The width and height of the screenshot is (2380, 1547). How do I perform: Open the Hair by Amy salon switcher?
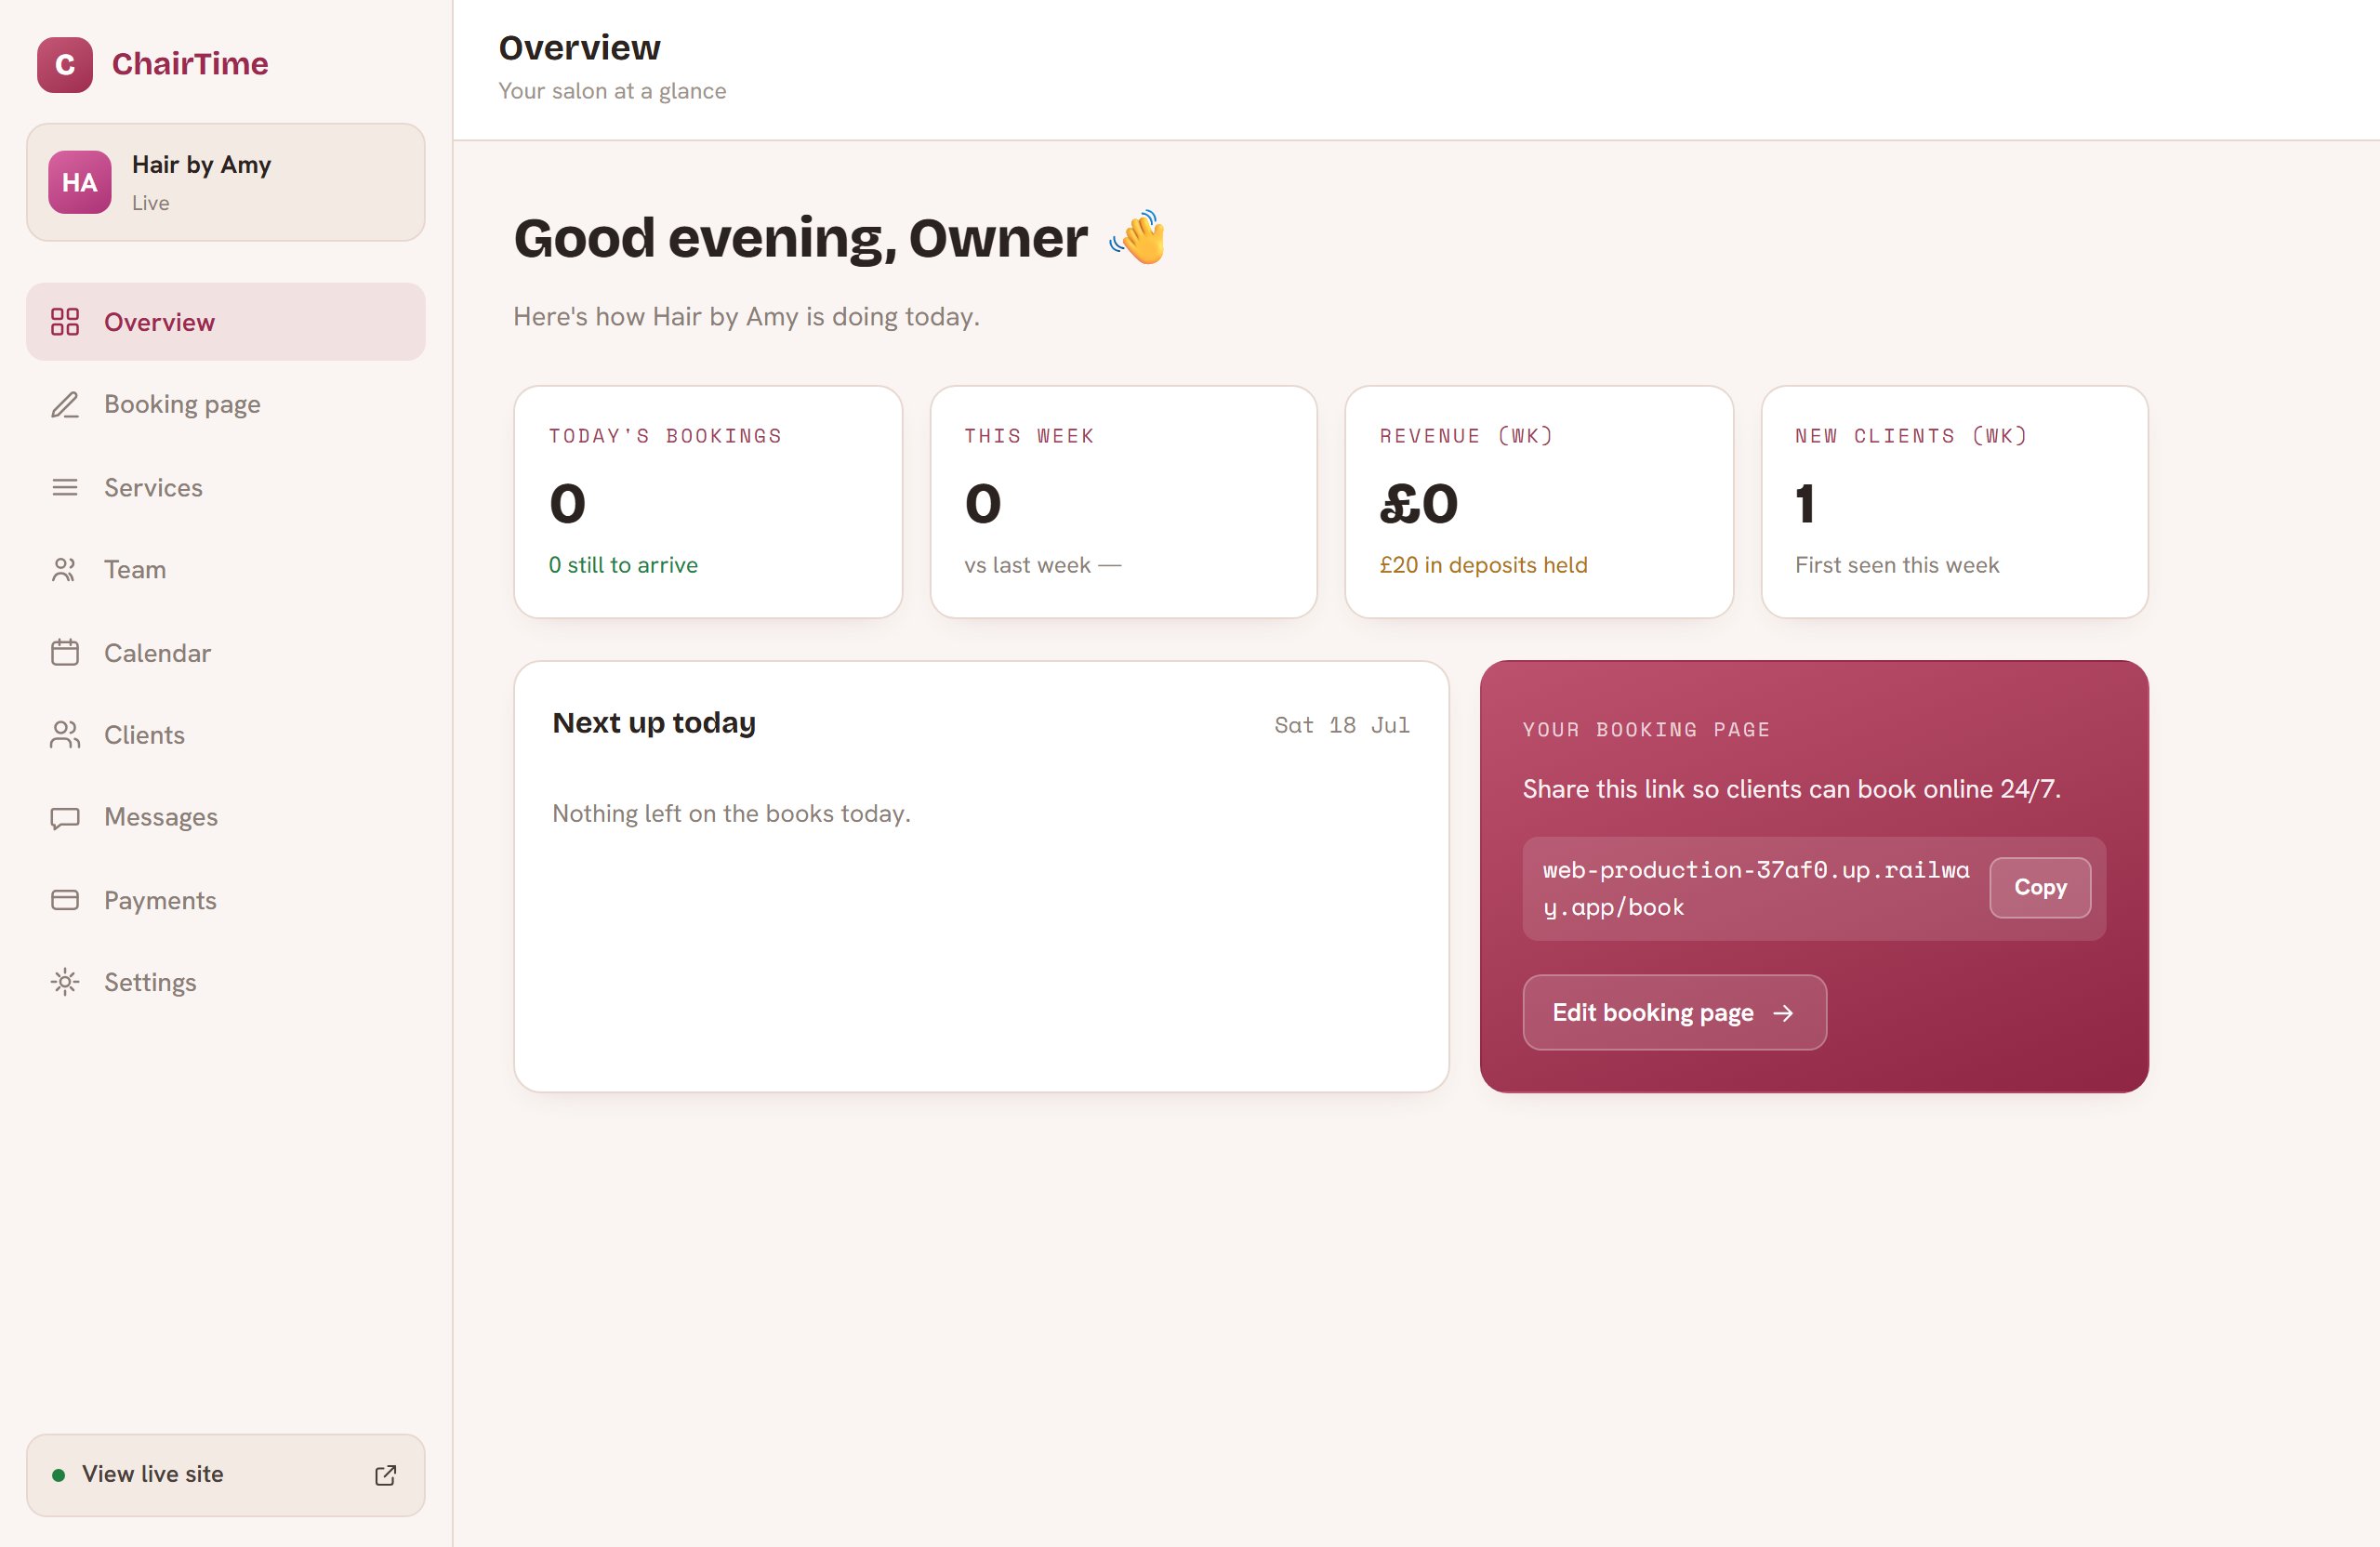226,182
